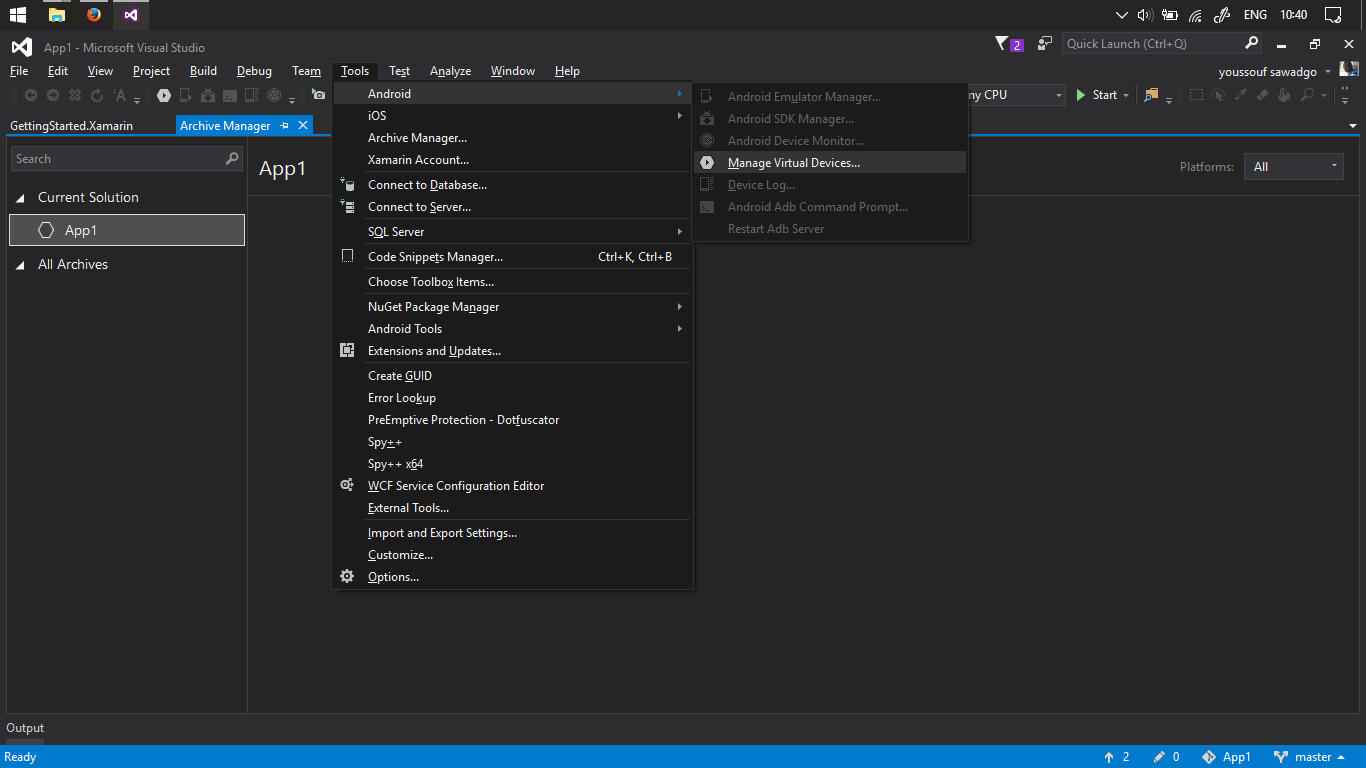Click the volume icon in system tray
This screenshot has height=768, width=1366.
(1145, 15)
